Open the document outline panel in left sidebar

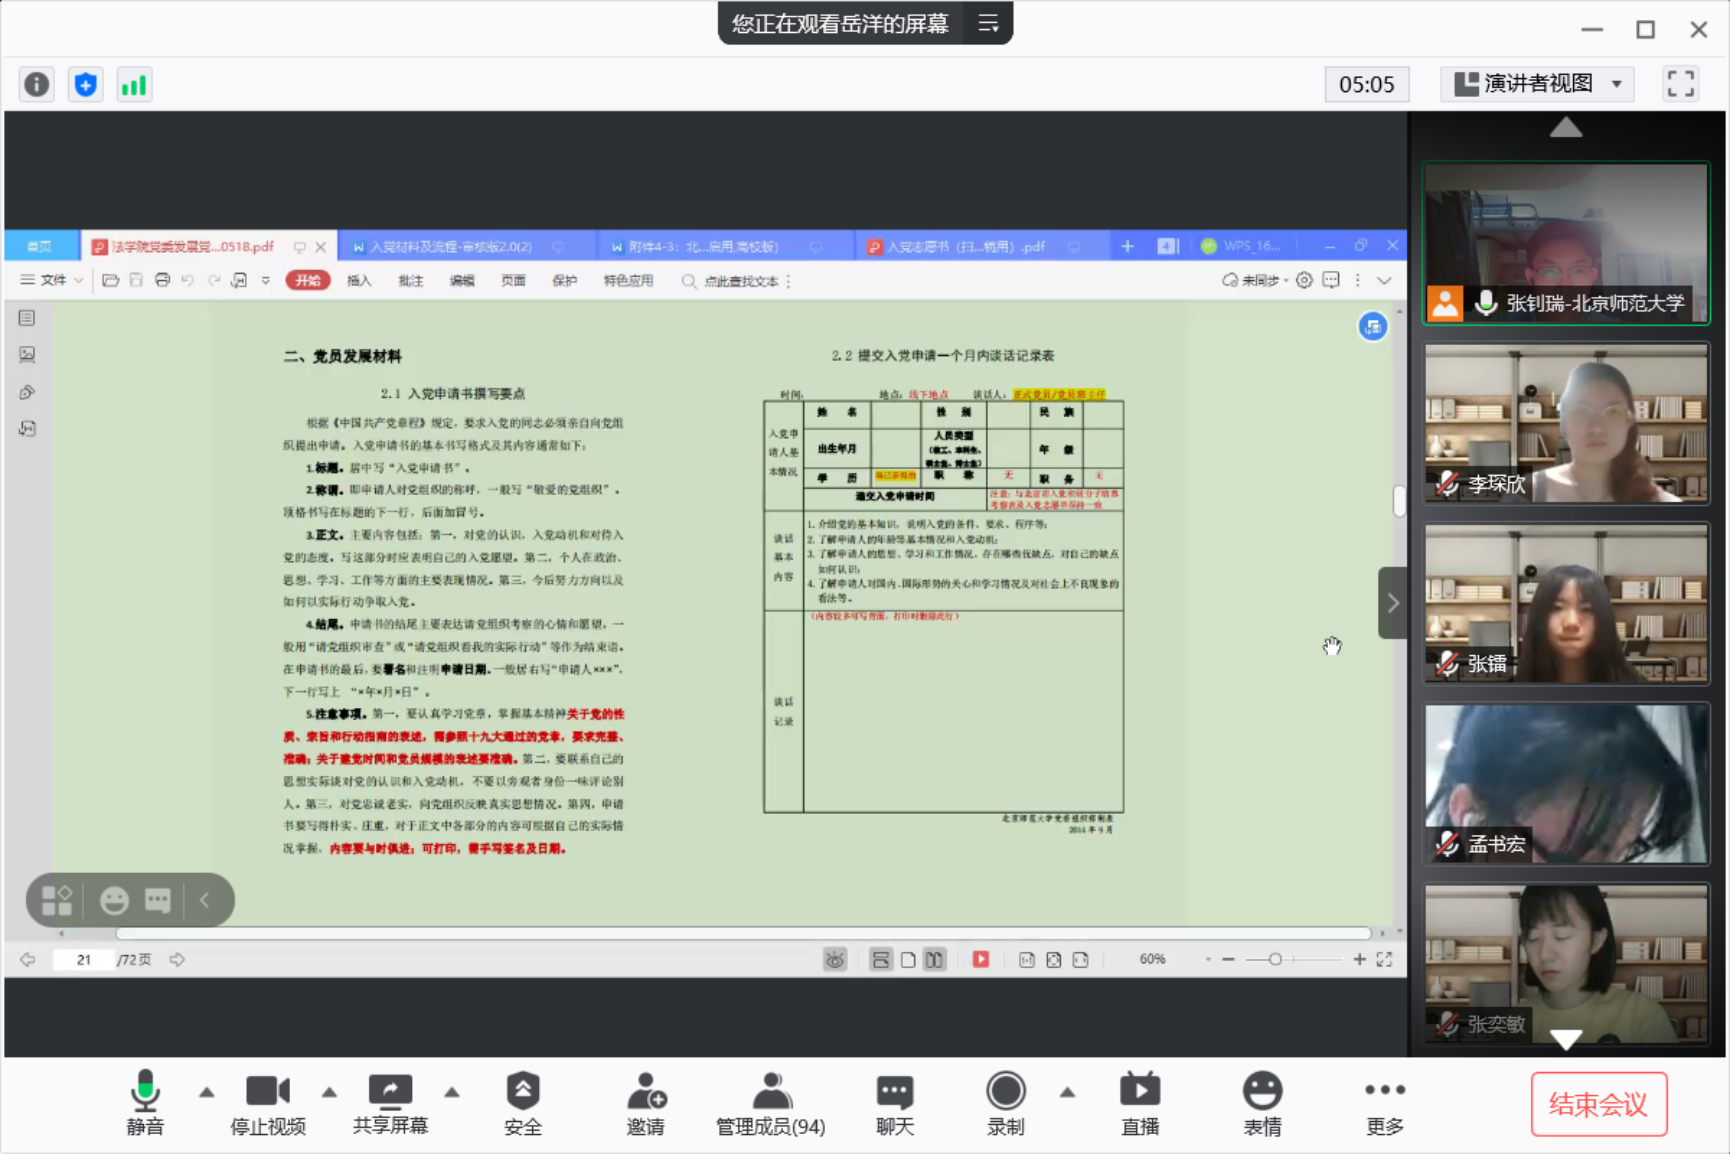click(x=26, y=317)
